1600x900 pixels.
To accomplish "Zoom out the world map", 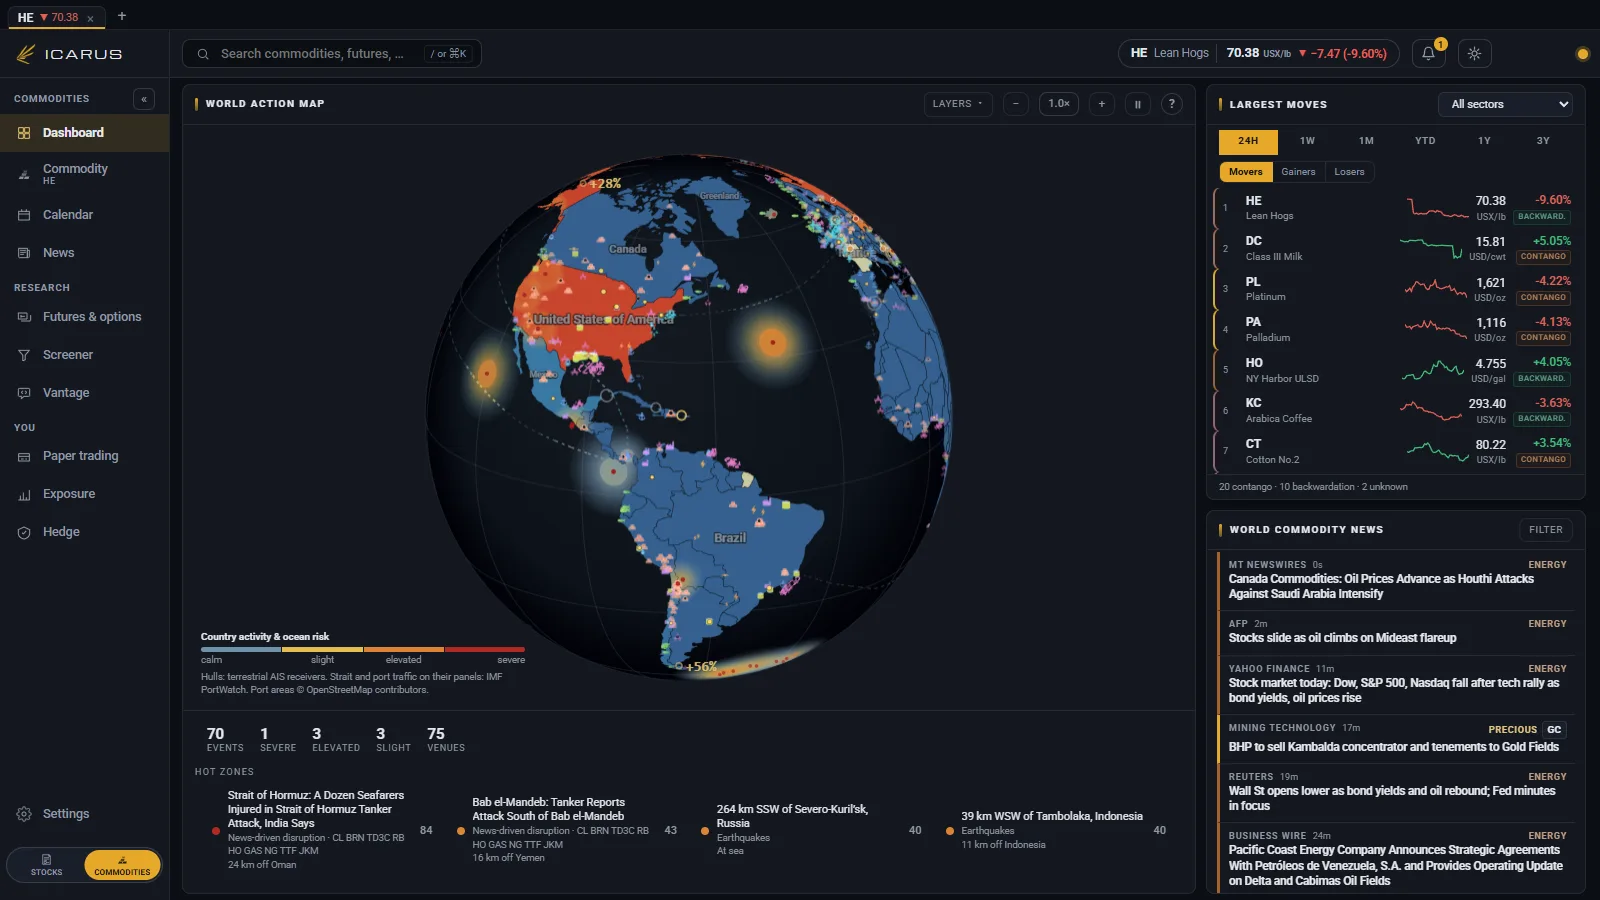I will click(x=1015, y=104).
